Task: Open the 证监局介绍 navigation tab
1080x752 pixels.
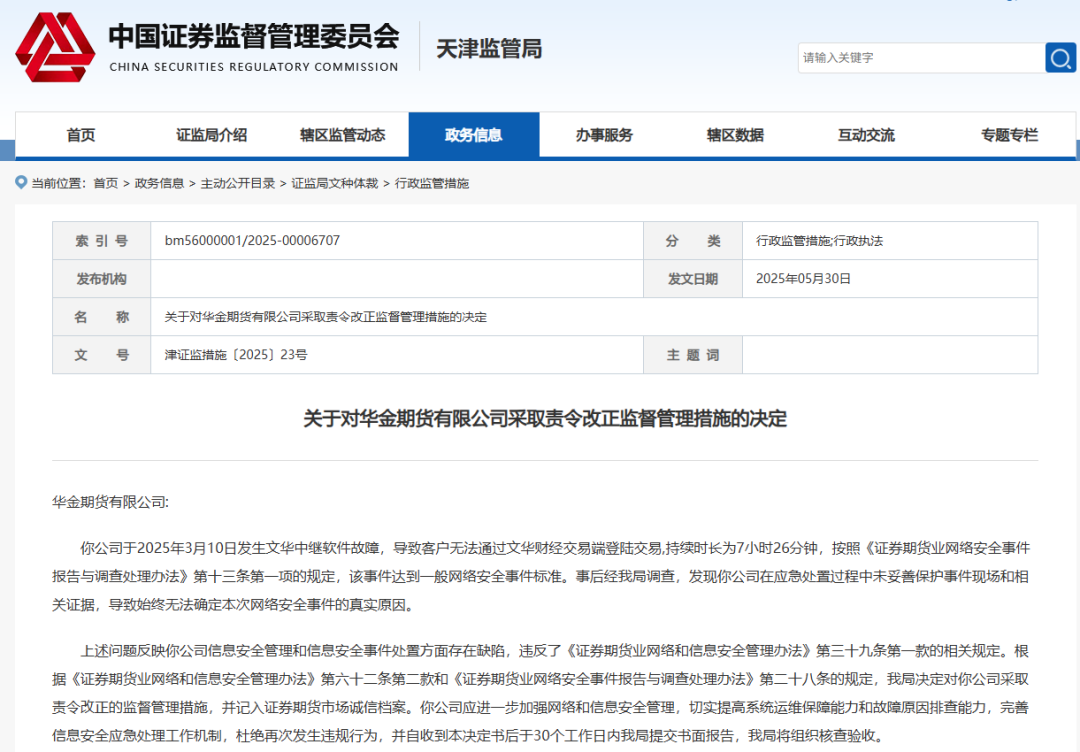Action: coord(212,135)
